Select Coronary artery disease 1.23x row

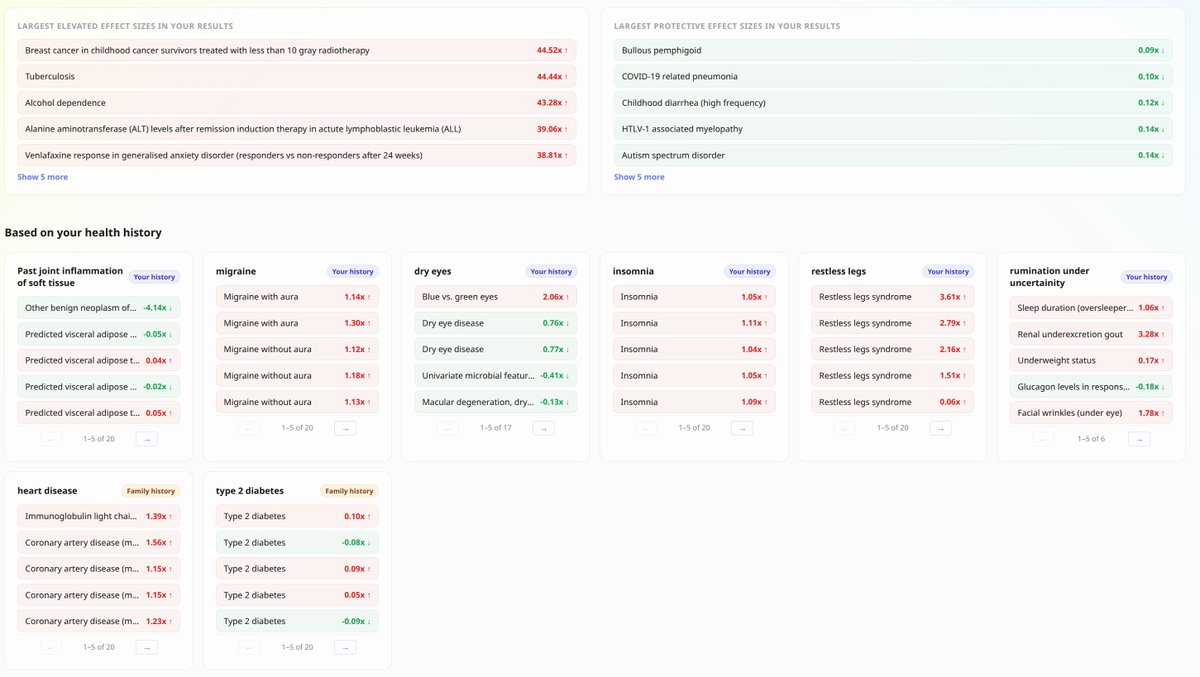99,621
